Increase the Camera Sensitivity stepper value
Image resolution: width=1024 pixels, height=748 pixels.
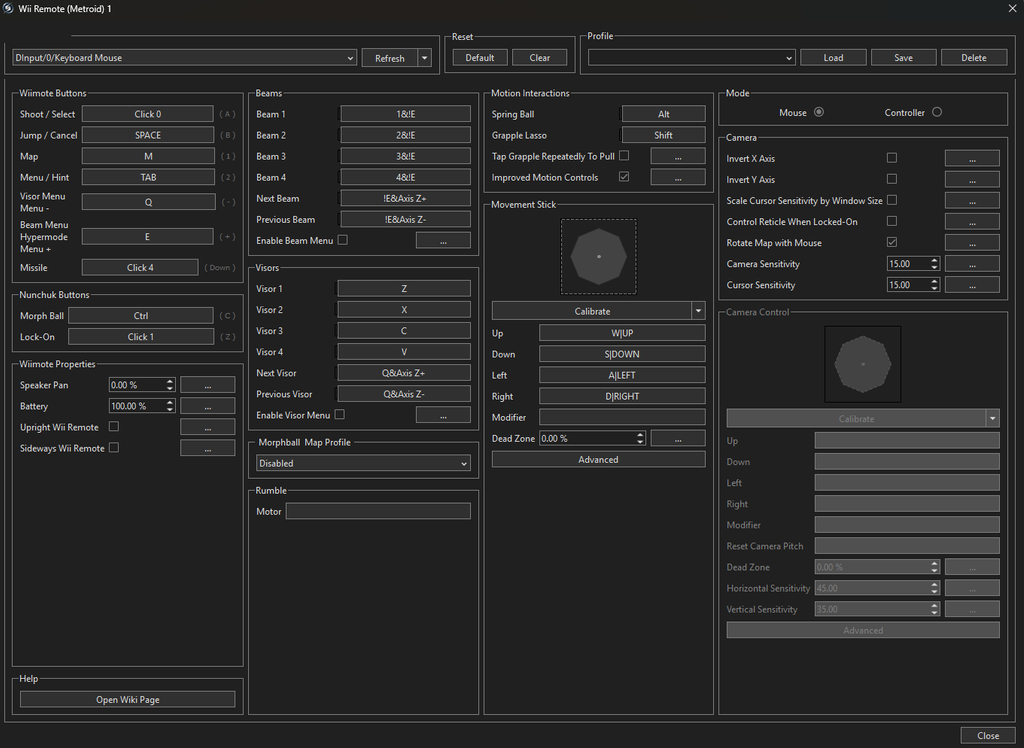pos(934,260)
